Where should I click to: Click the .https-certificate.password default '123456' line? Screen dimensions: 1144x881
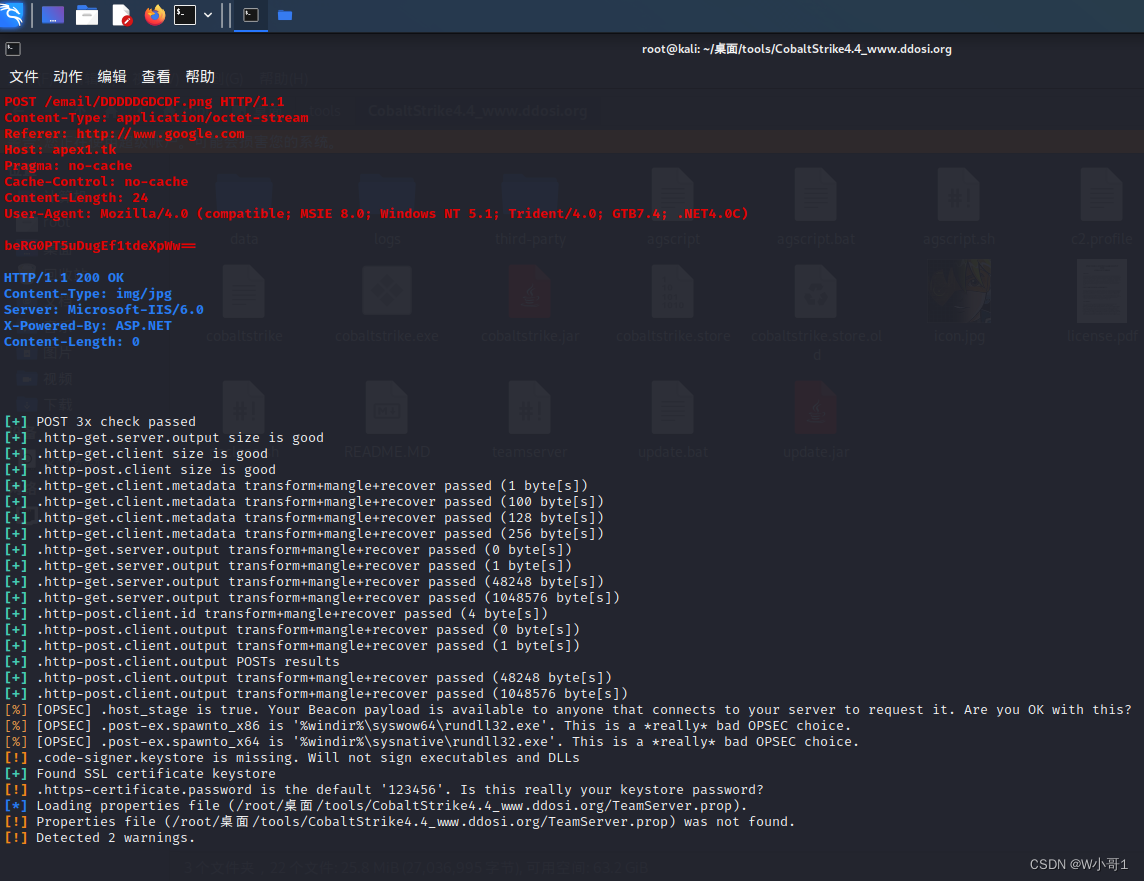(x=384, y=791)
